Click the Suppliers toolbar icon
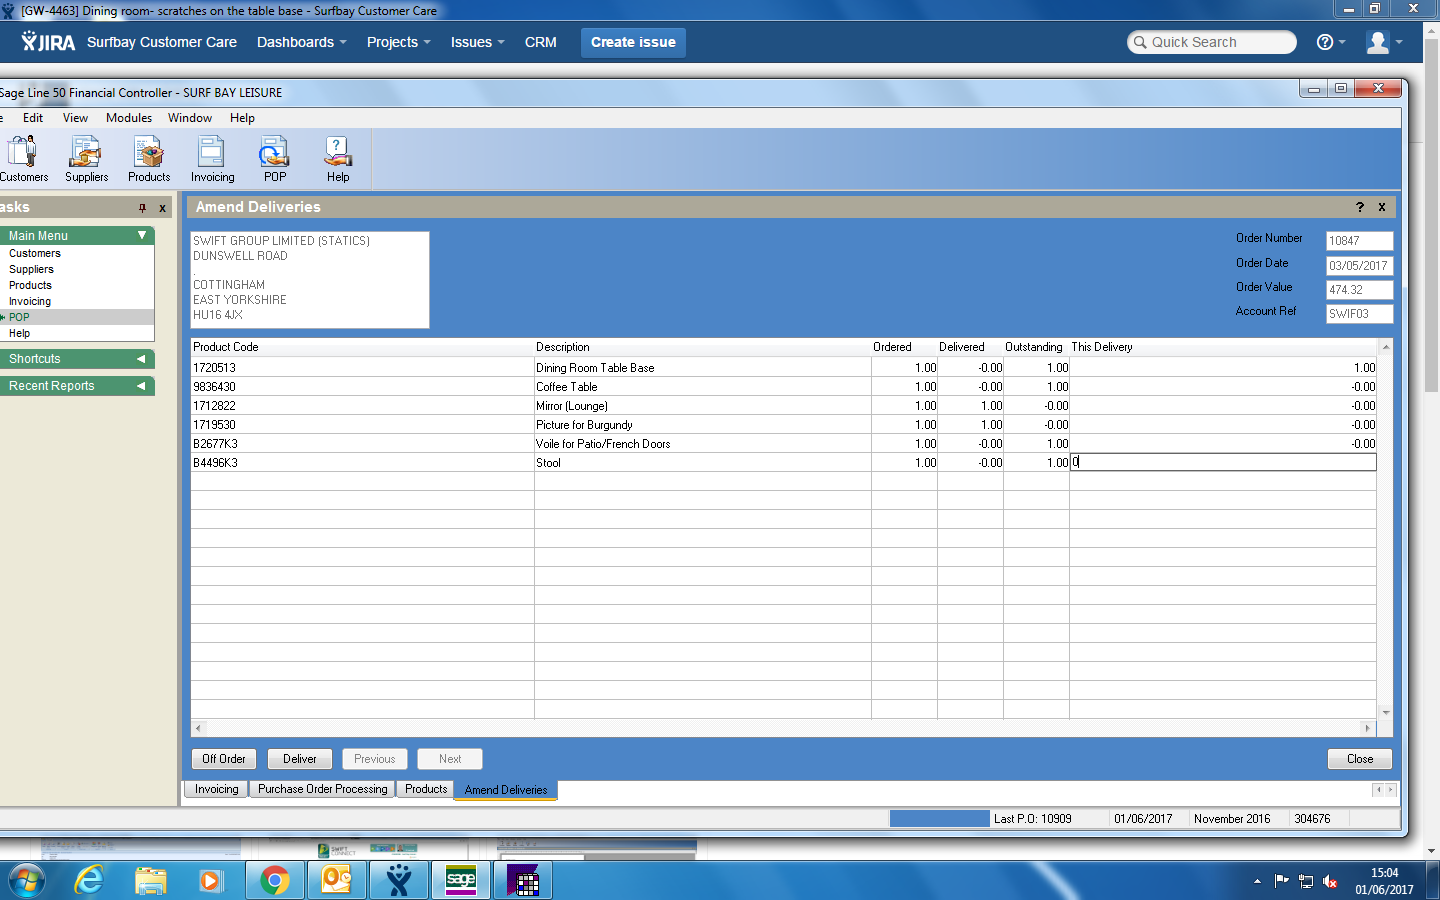 click(x=86, y=159)
